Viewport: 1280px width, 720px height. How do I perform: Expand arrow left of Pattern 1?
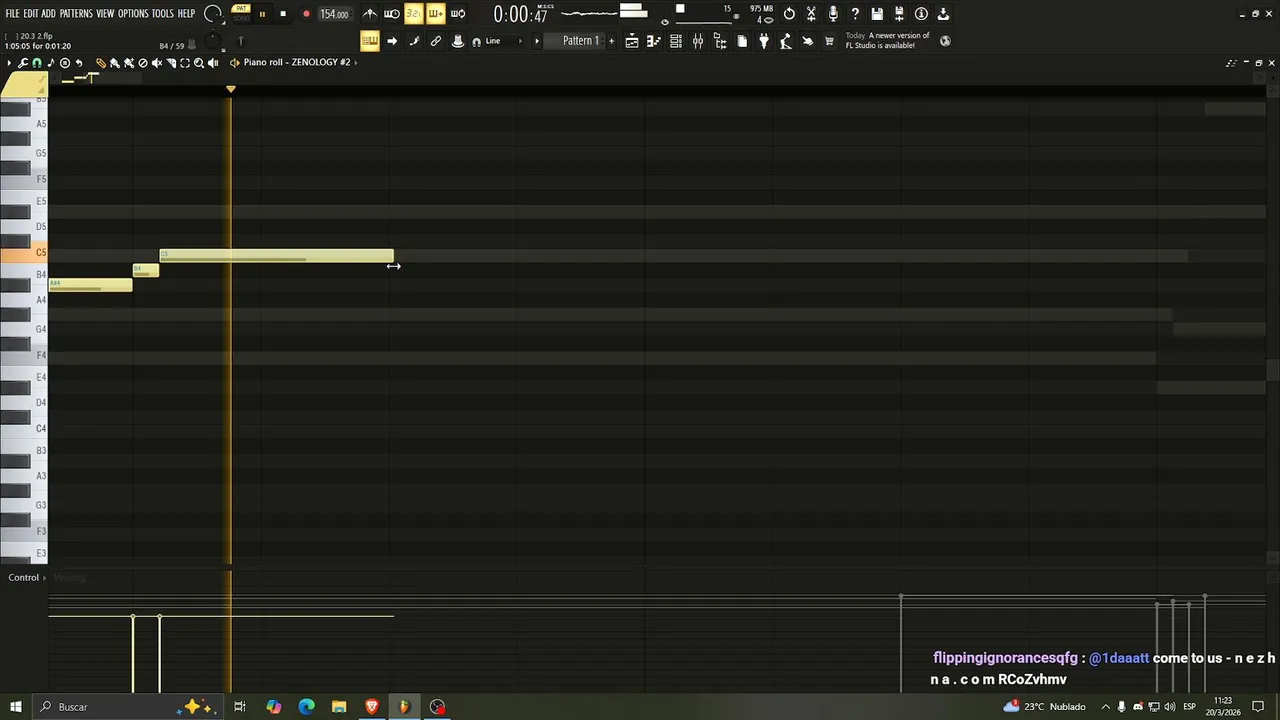click(x=537, y=41)
